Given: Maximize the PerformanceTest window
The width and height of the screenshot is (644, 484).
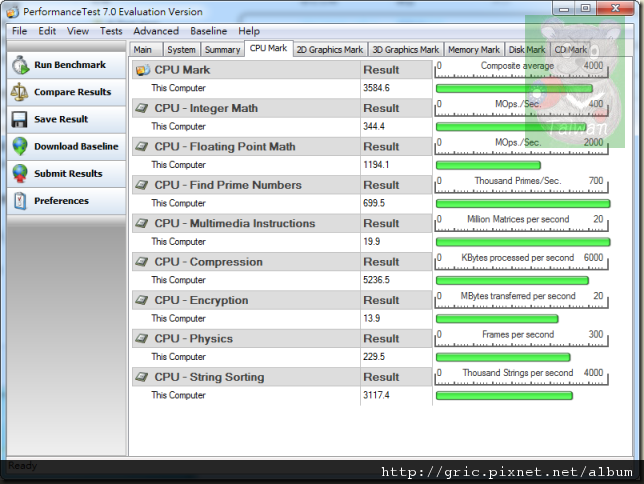Looking at the screenshot, I should [x=586, y=8].
